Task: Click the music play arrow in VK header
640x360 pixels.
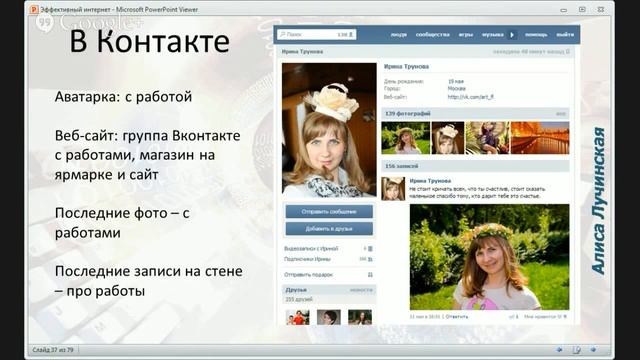Action: tap(512, 35)
